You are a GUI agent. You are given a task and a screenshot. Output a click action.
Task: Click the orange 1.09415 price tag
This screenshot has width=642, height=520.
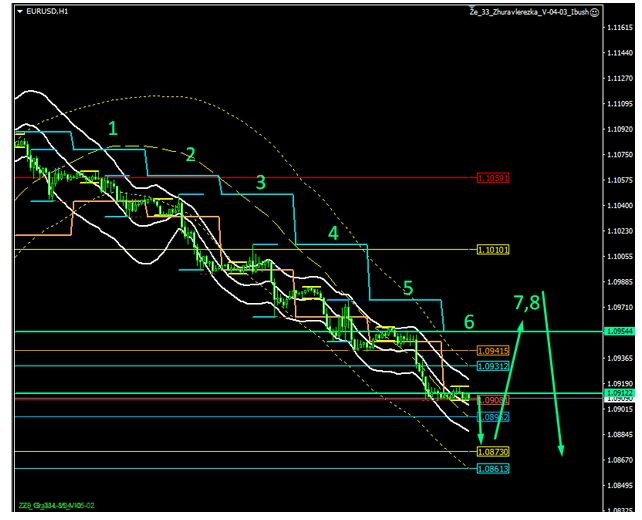(494, 351)
